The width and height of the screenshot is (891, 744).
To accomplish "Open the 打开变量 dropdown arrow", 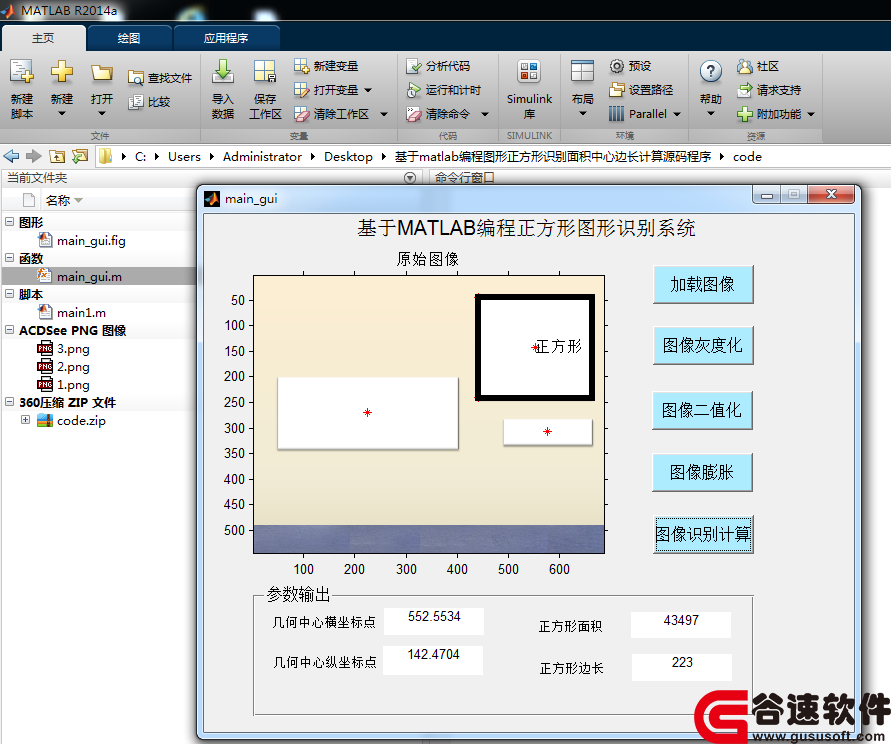I will click(x=368, y=90).
